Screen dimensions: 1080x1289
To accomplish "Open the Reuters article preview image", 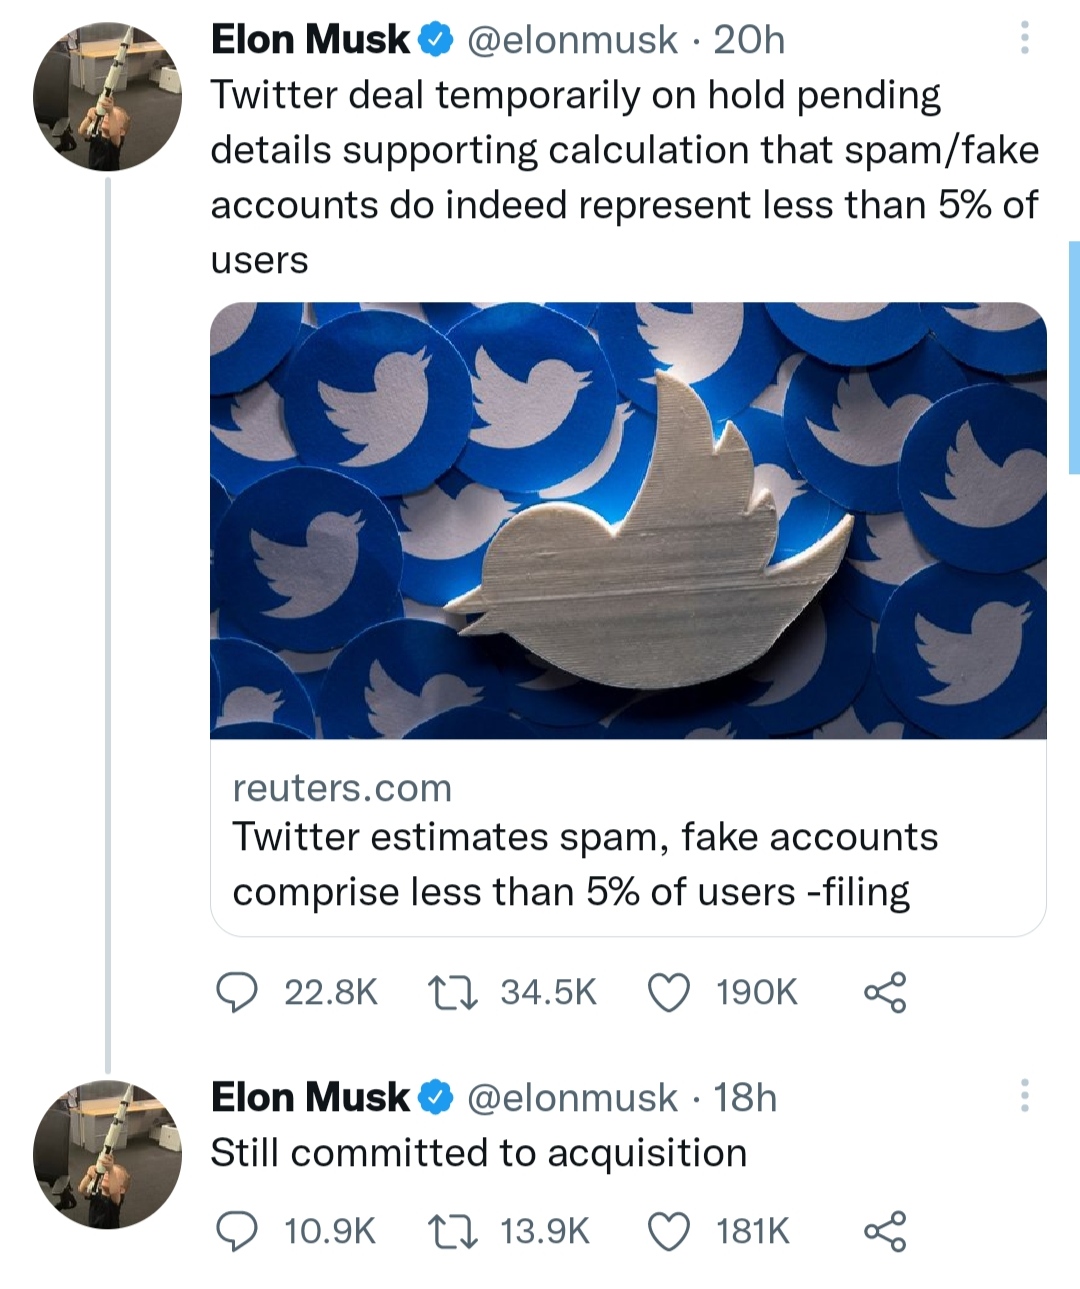I will coord(628,520).
